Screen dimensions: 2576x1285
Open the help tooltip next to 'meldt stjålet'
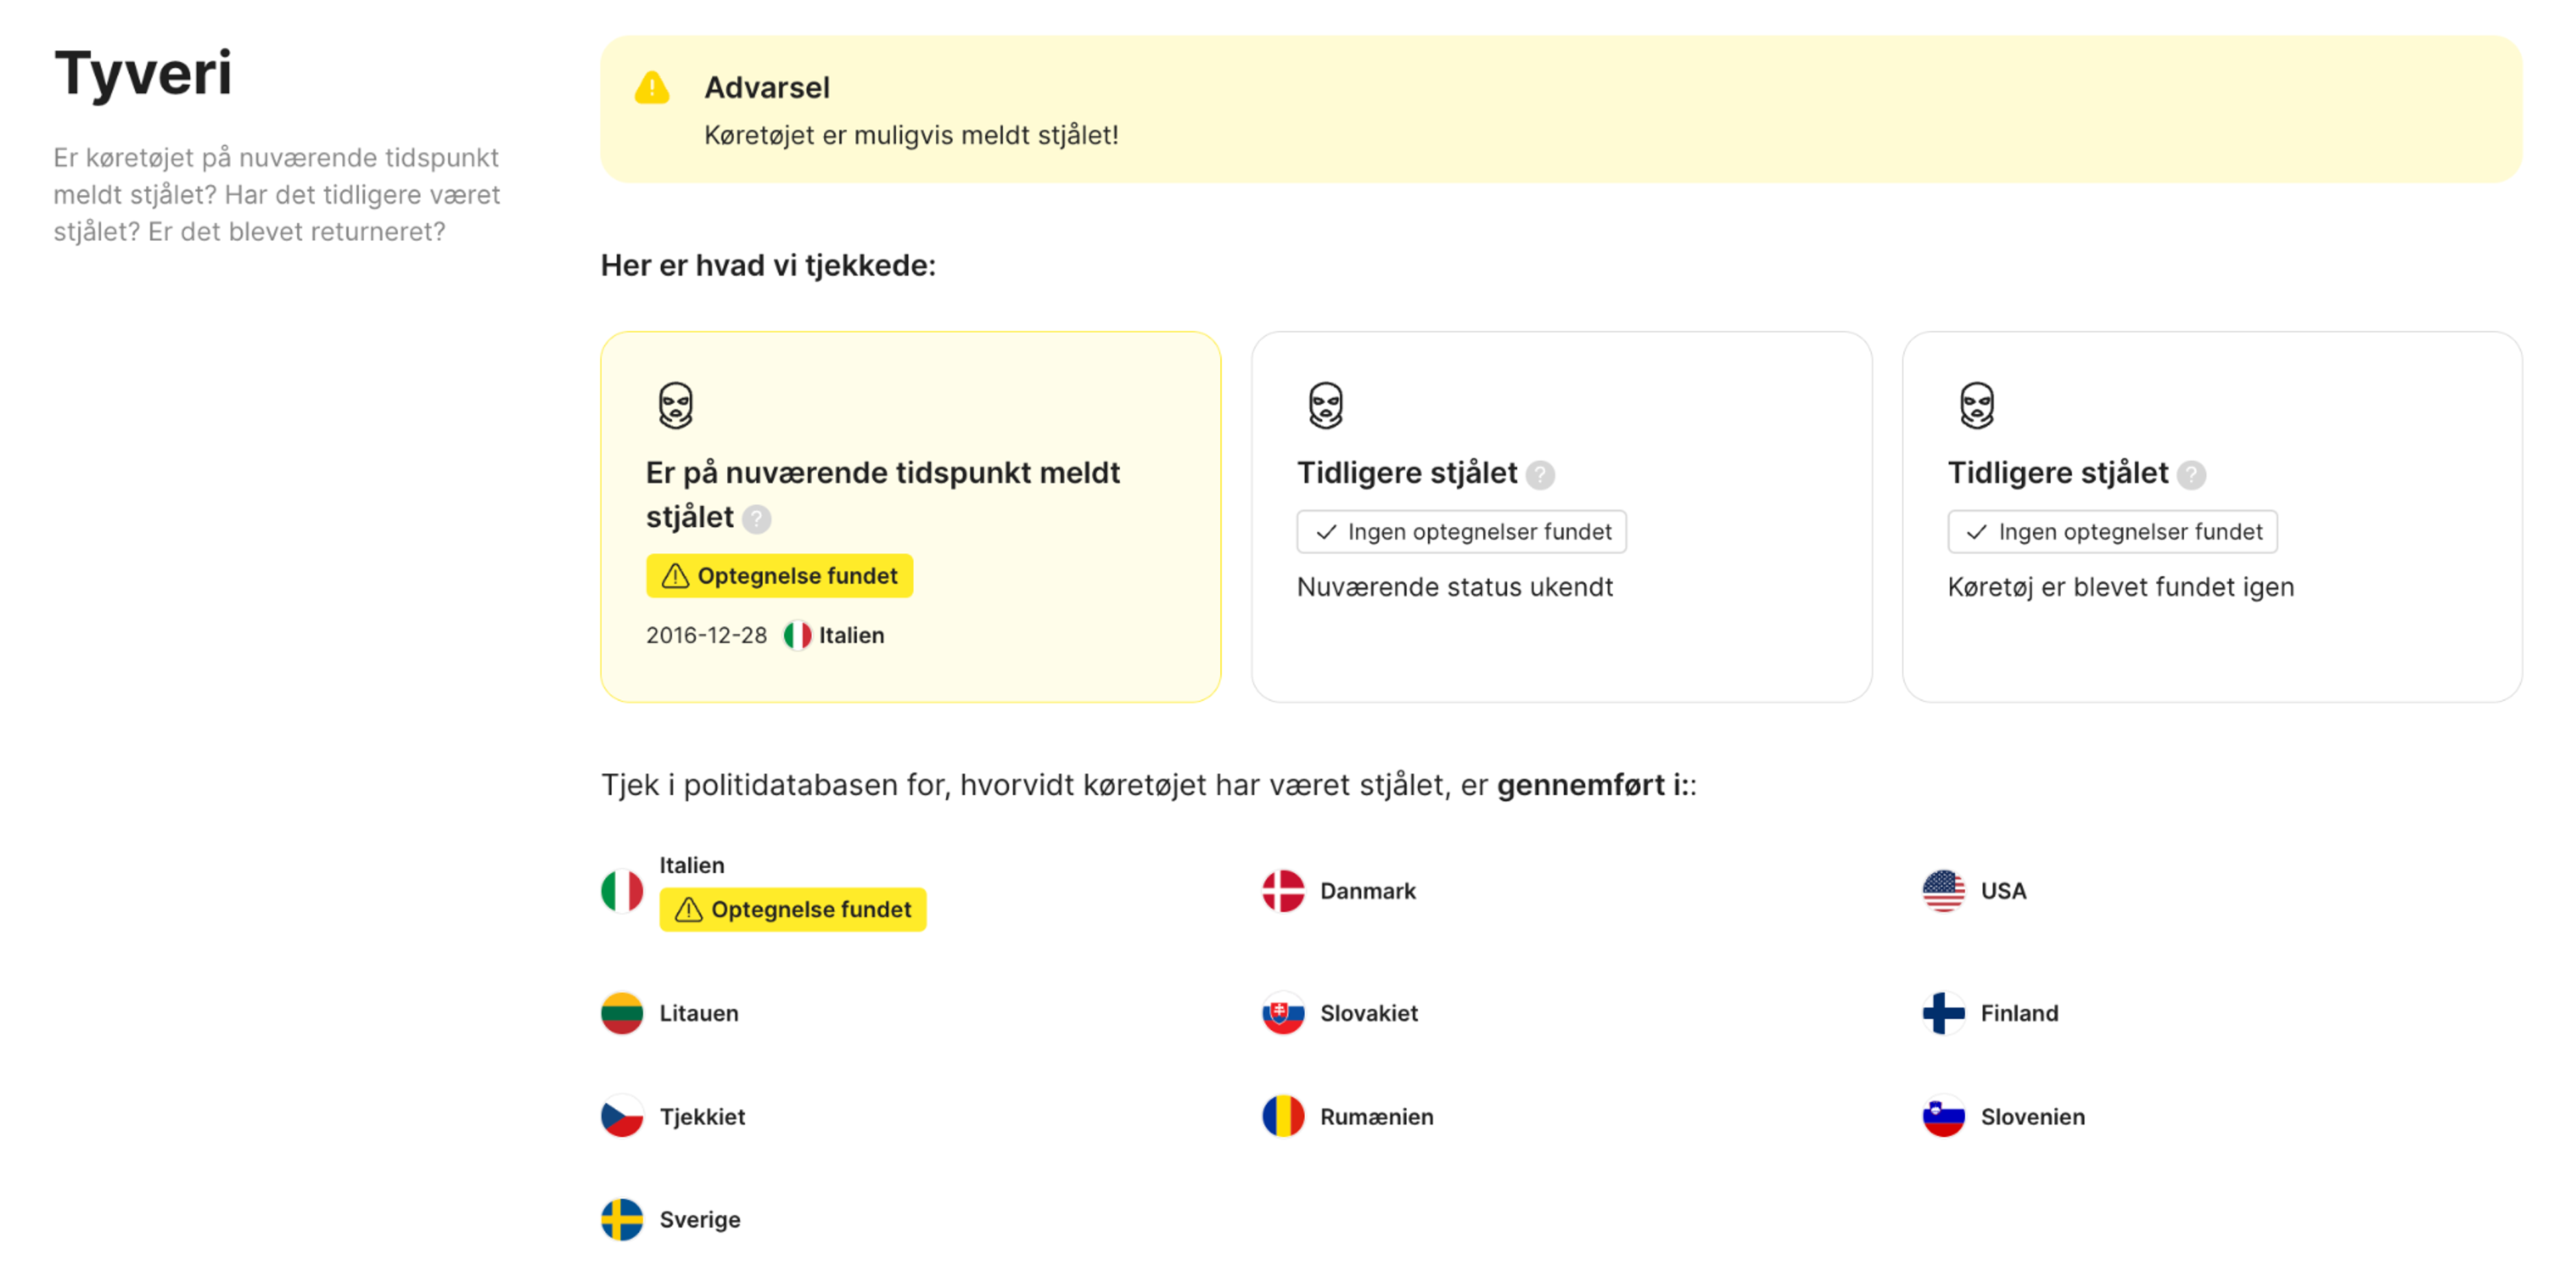tap(757, 519)
